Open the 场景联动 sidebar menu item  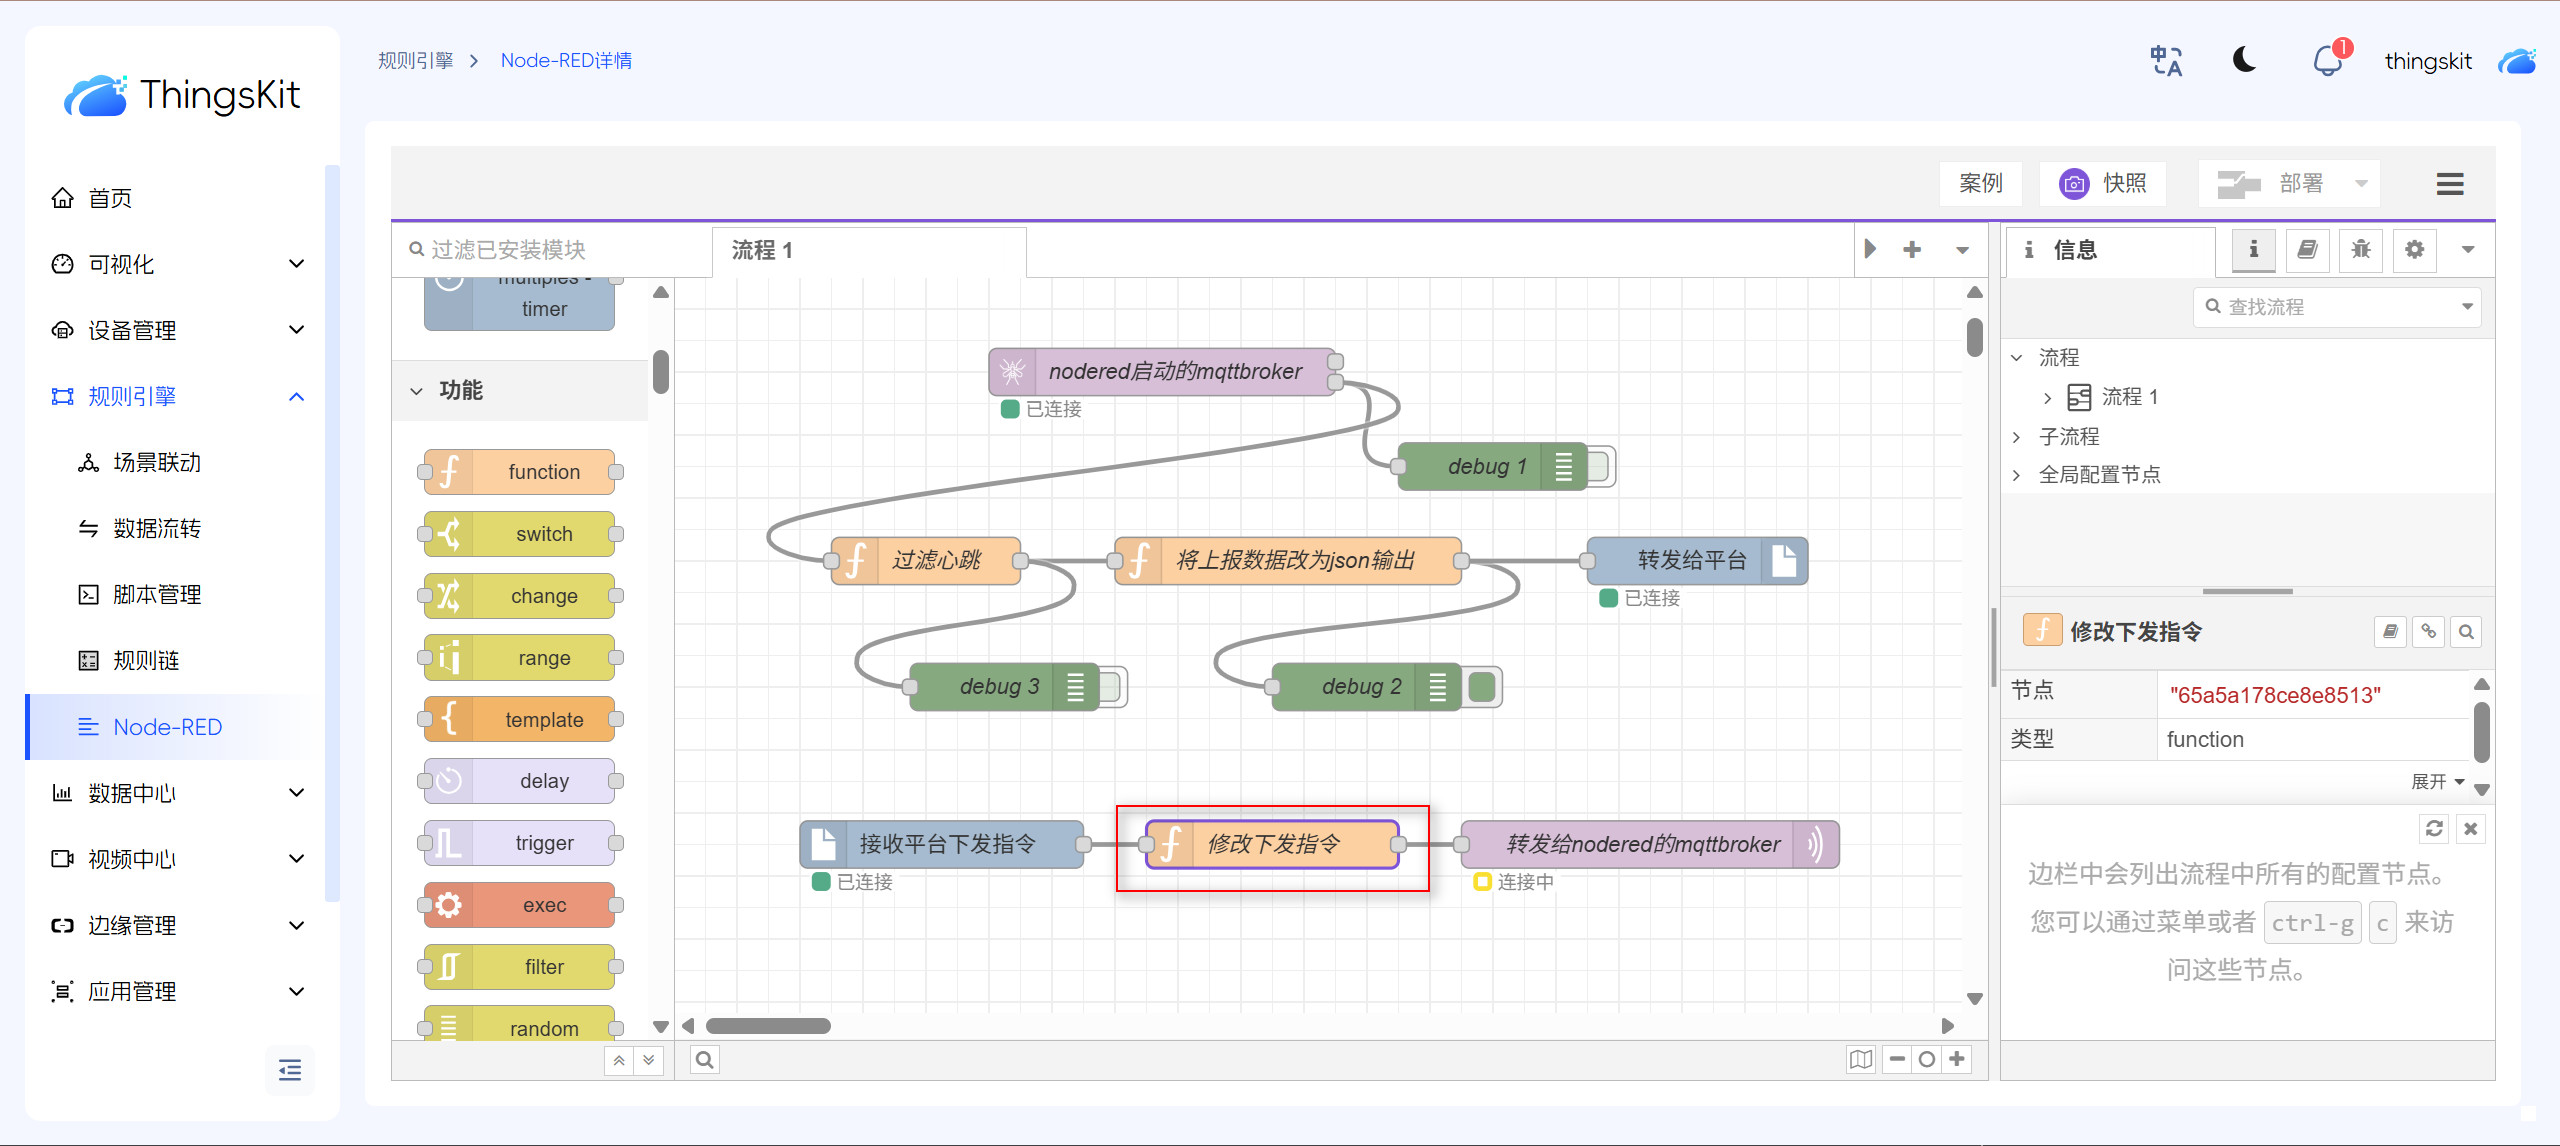click(157, 463)
